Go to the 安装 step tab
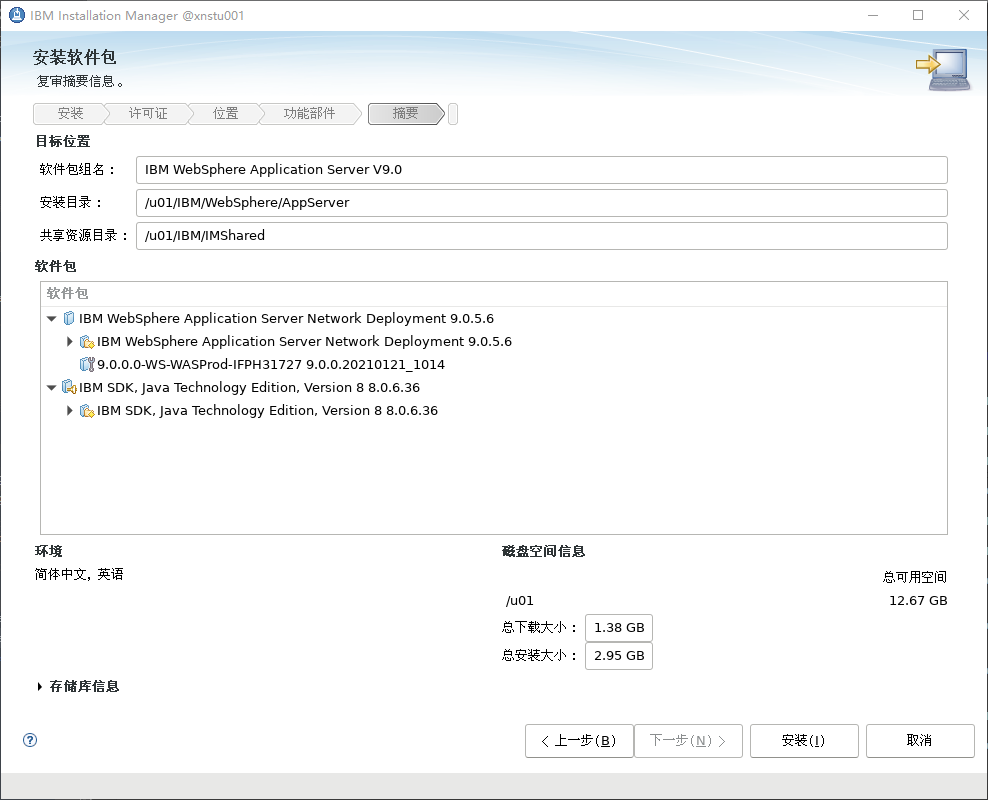This screenshot has width=988, height=800. 70,113
